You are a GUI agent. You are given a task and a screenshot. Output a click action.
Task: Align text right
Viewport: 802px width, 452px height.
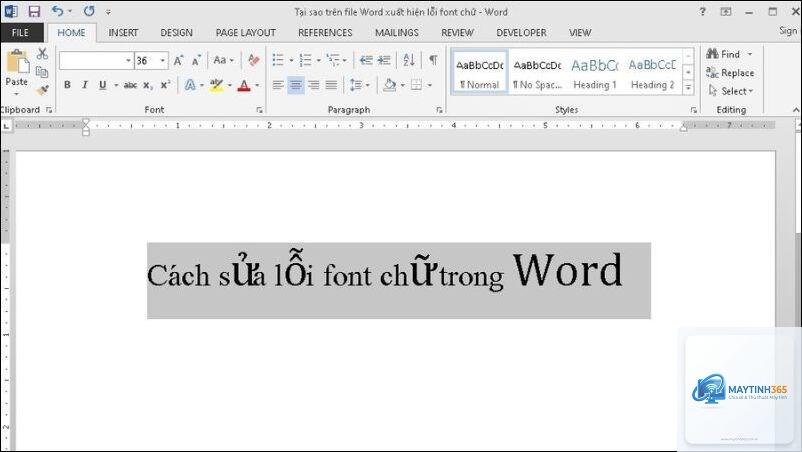point(314,85)
